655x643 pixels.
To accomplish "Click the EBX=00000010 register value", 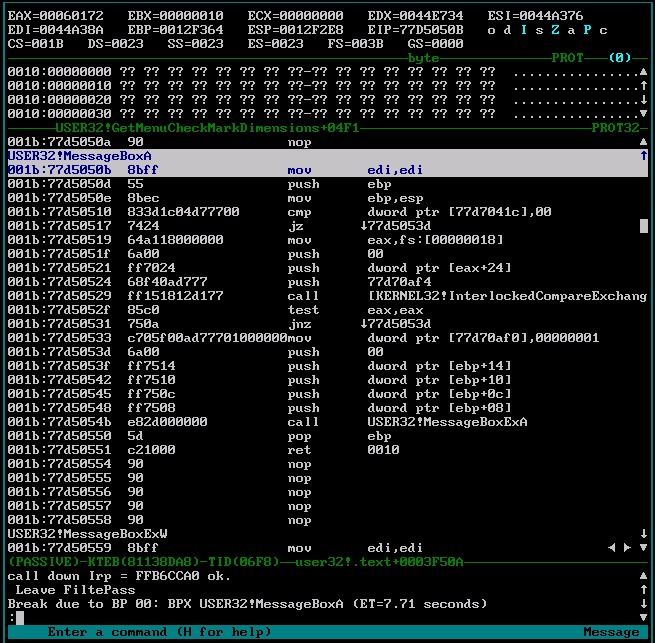I will coord(175,16).
